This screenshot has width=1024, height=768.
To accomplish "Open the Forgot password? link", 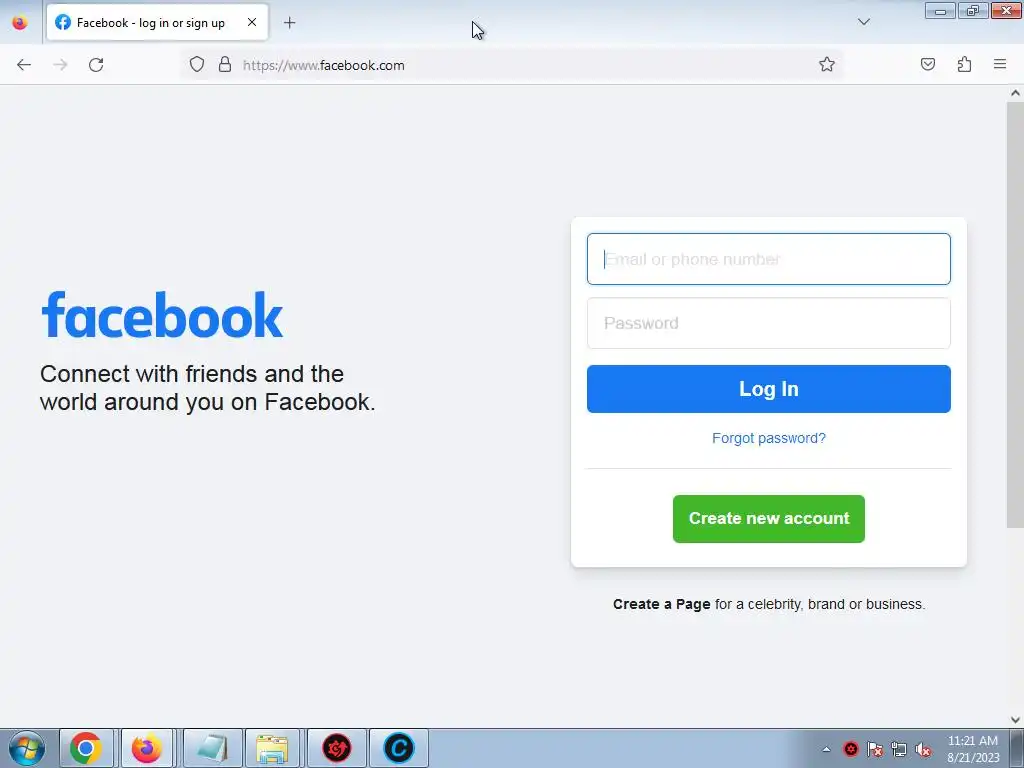I will click(769, 438).
